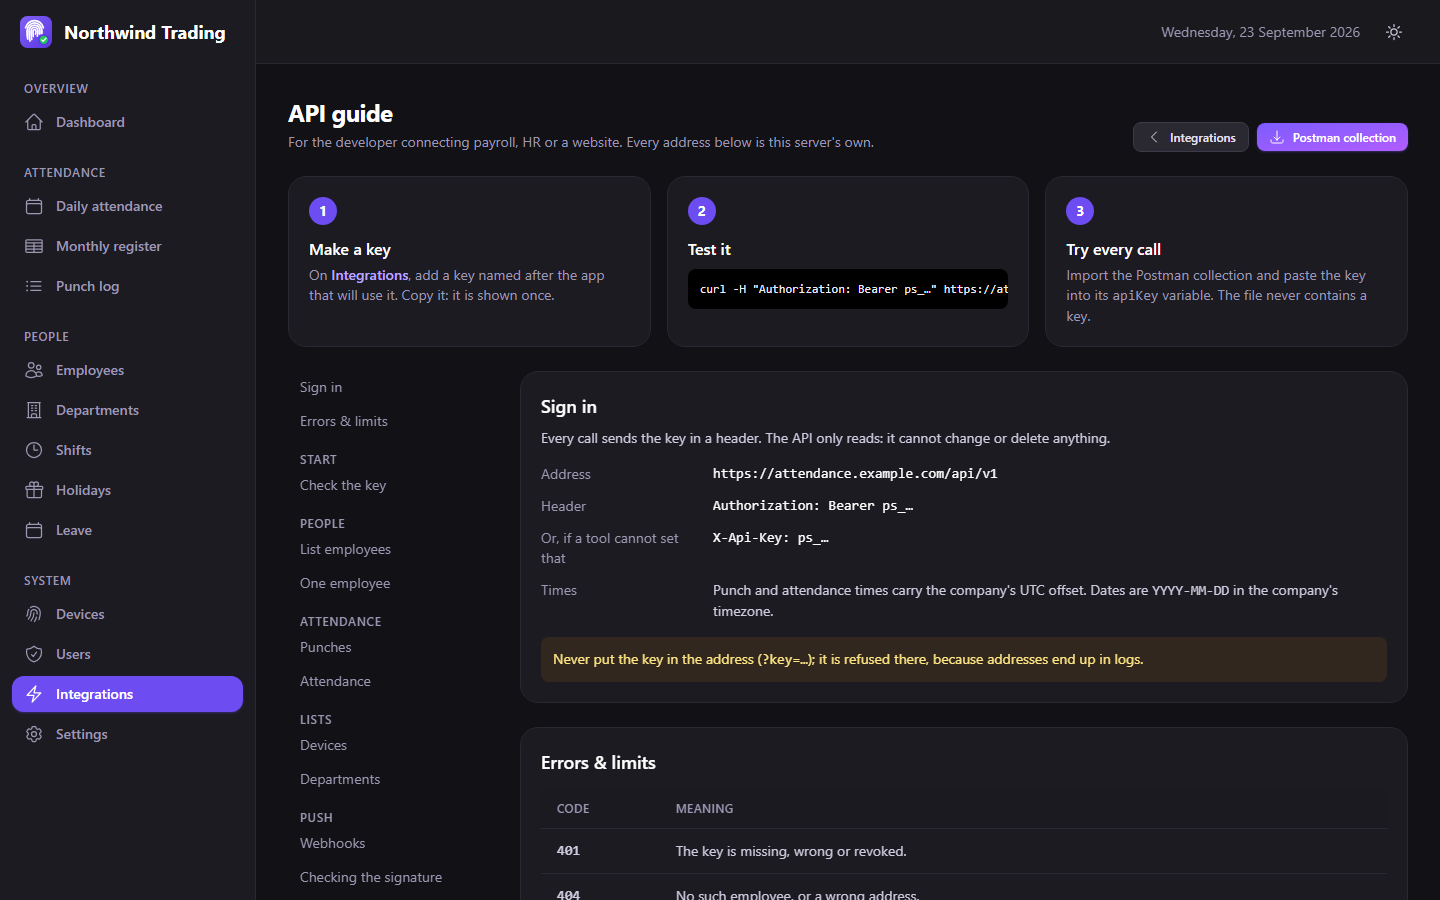Follow the Integrations link in Make a key card
The width and height of the screenshot is (1440, 900).
370,275
